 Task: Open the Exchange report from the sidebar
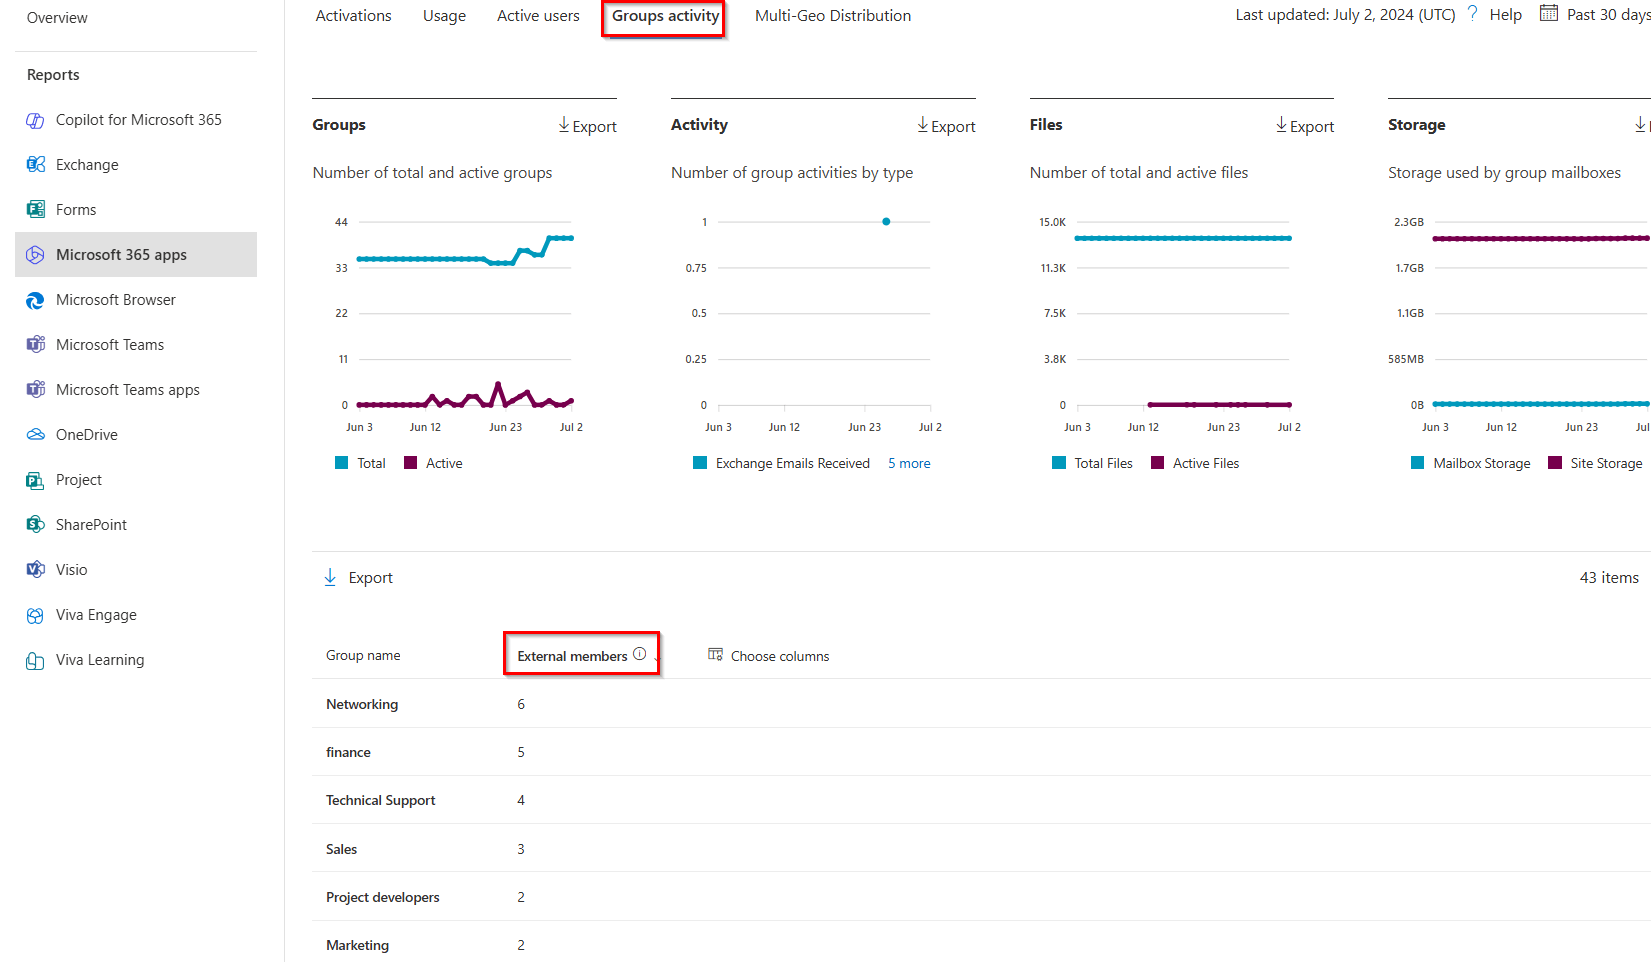pos(87,164)
